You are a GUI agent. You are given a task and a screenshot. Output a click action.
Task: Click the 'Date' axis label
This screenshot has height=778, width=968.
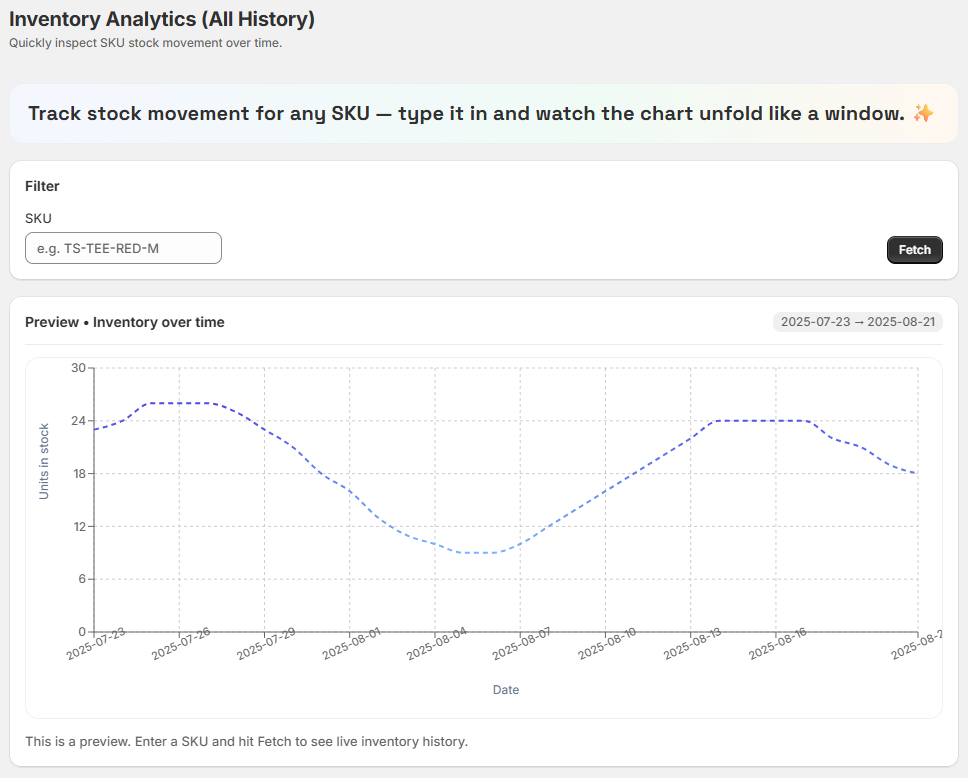tap(505, 689)
